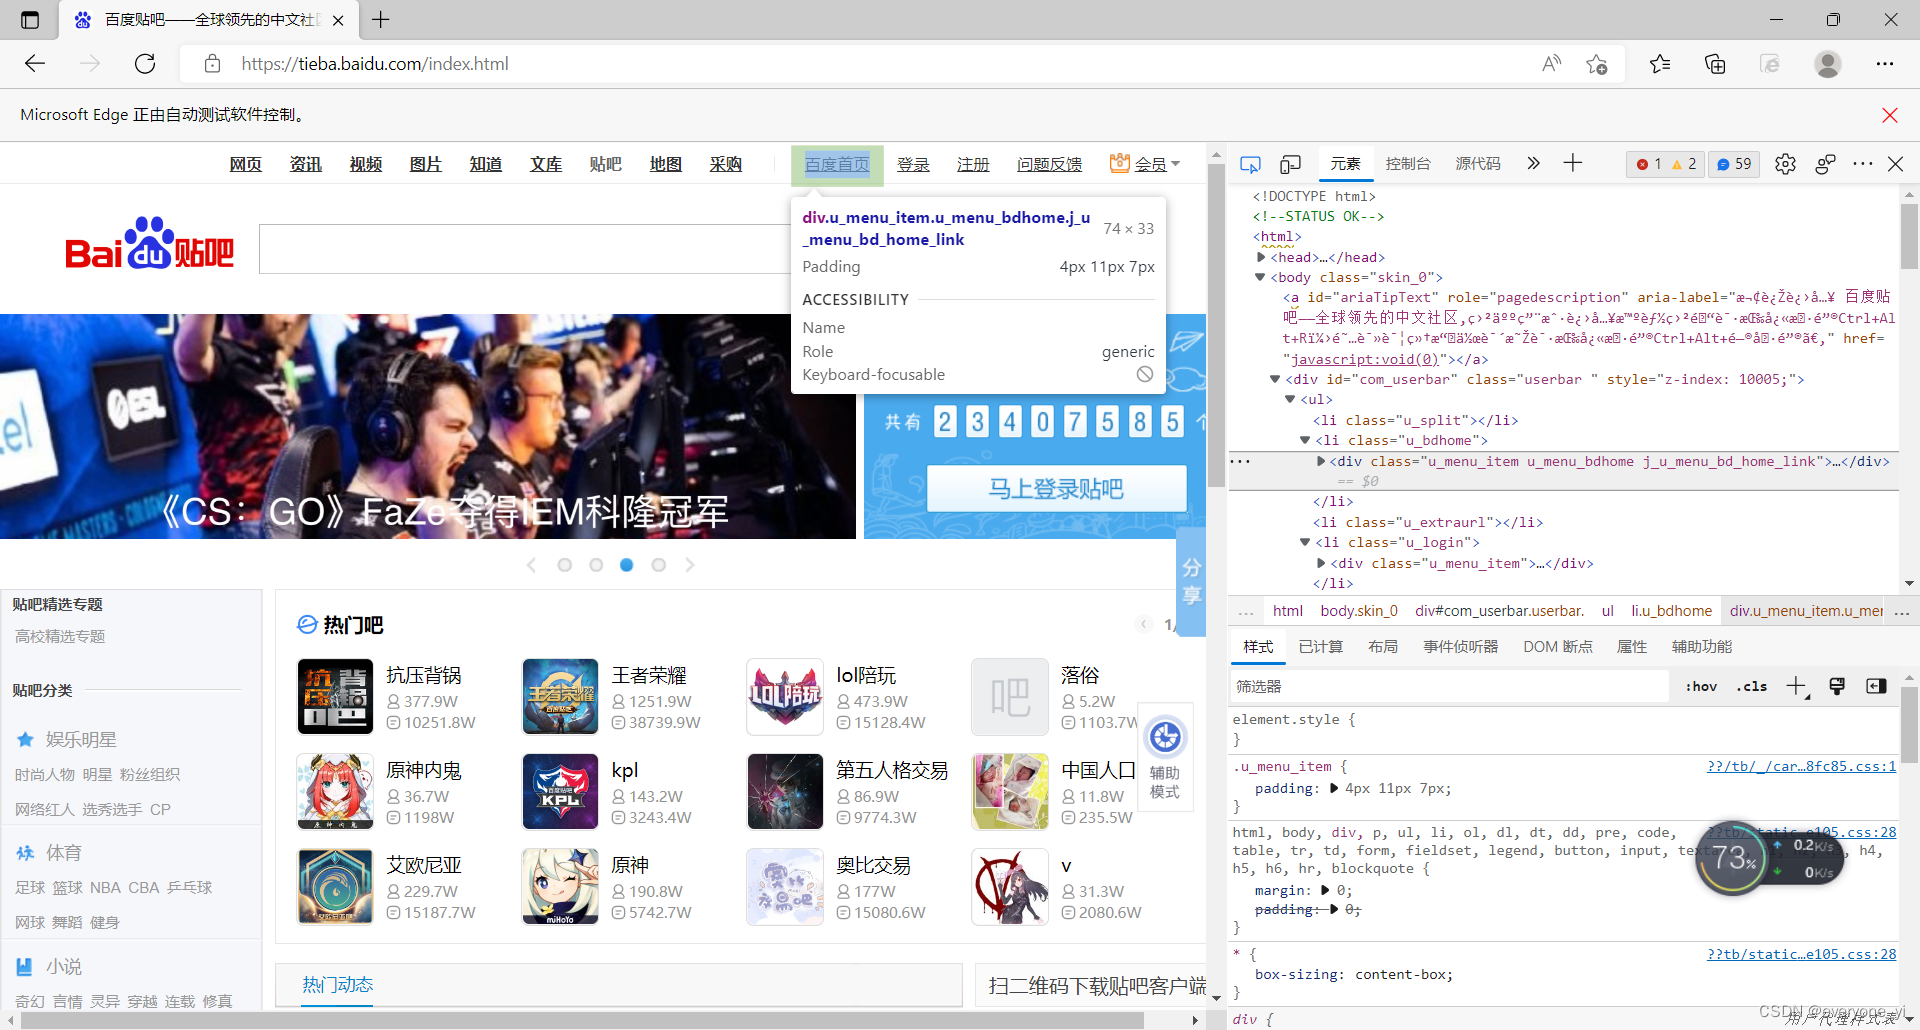Image resolution: width=1920 pixels, height=1030 pixels.
Task: Toggle device emulation icon in DevTools
Action: (1291, 164)
